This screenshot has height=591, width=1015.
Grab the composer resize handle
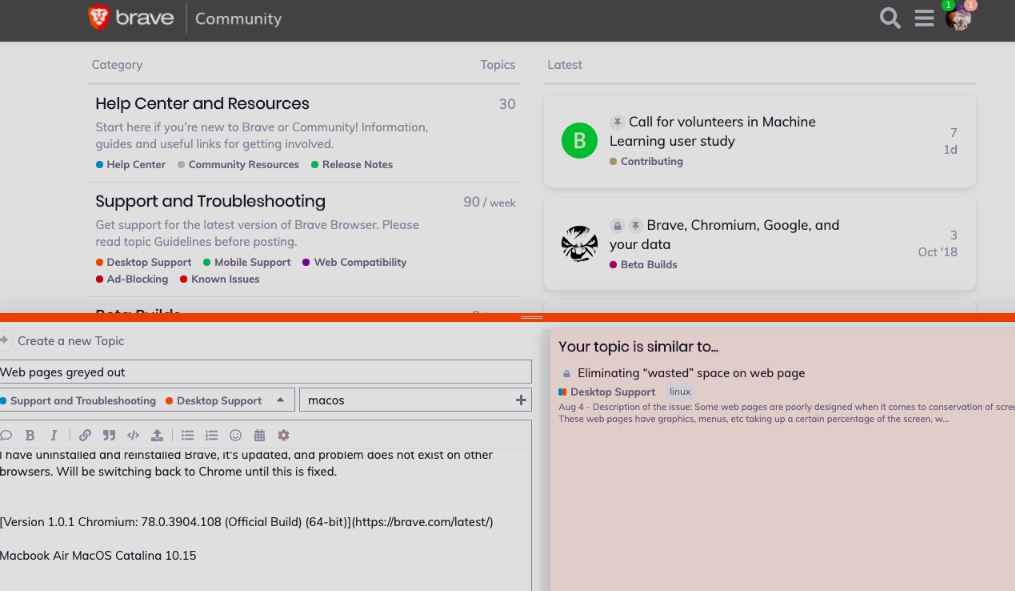(531, 317)
